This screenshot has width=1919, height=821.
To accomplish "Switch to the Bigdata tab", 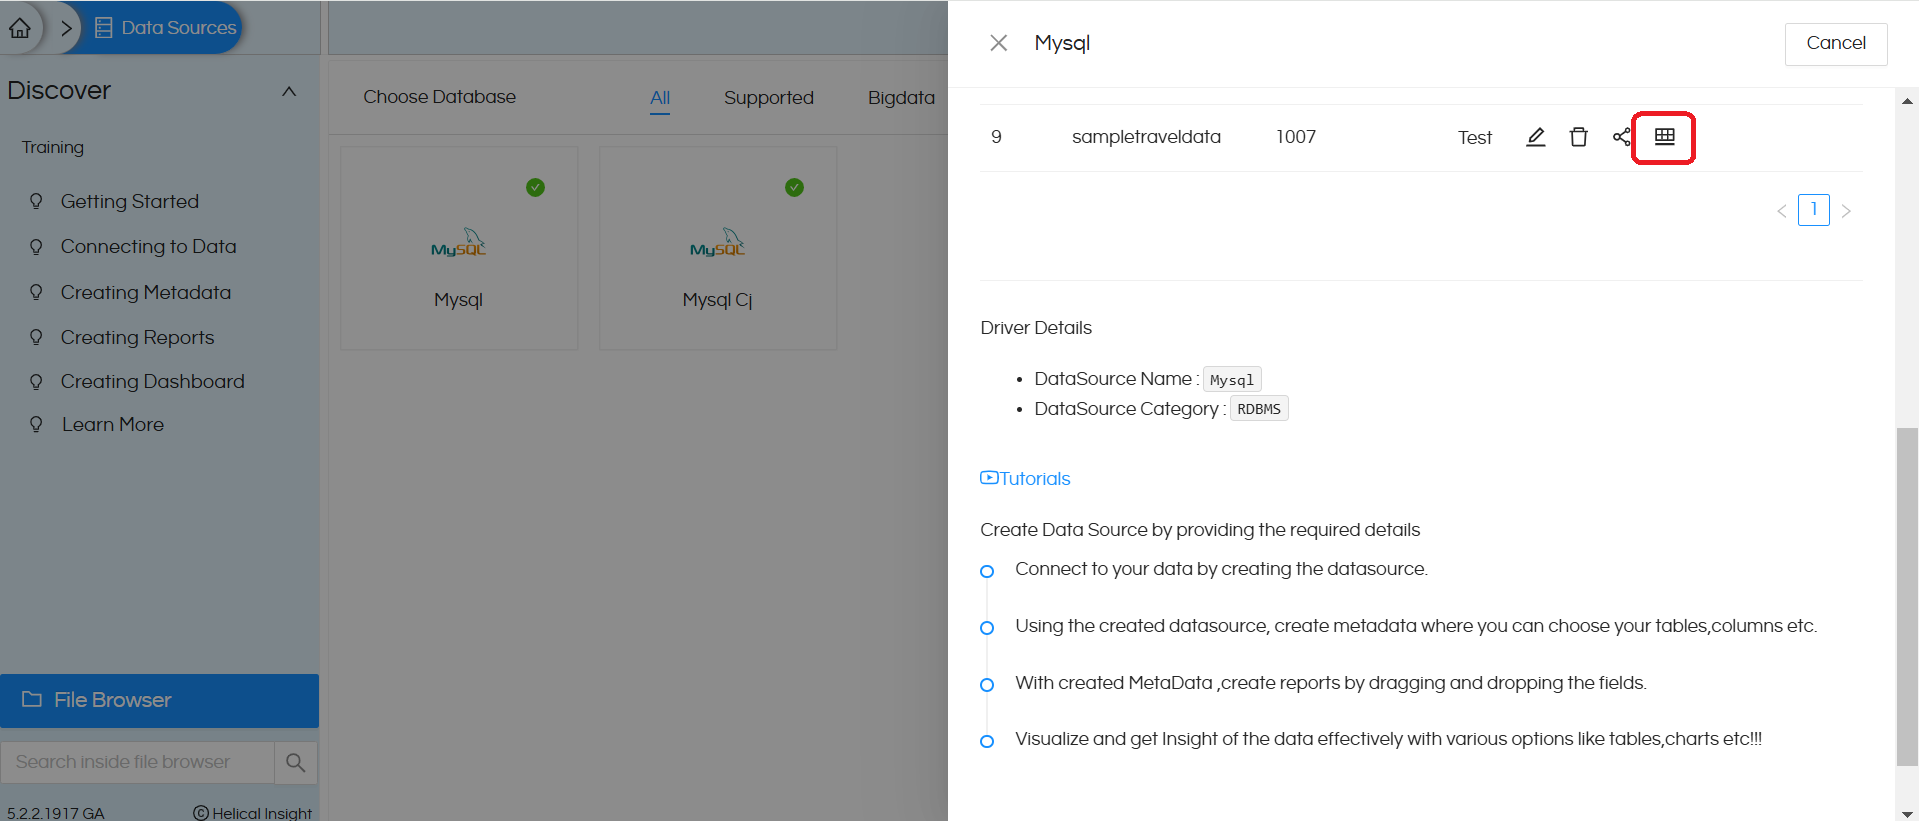I will [901, 97].
